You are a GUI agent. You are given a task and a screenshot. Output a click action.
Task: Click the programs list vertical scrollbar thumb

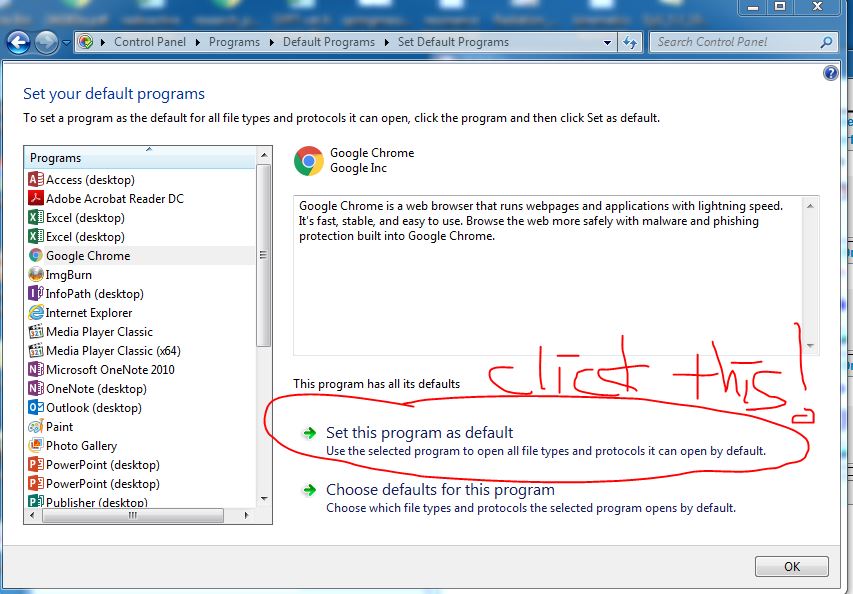tap(264, 255)
